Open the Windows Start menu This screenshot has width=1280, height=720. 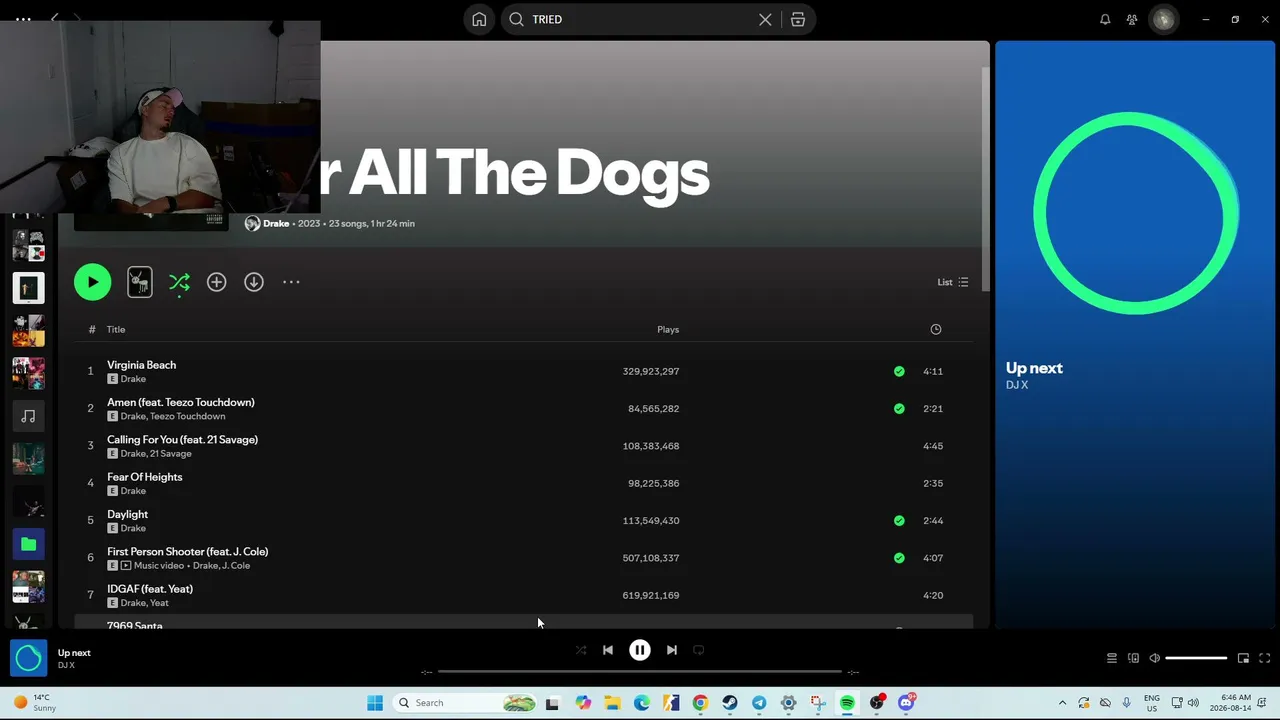tap(375, 703)
